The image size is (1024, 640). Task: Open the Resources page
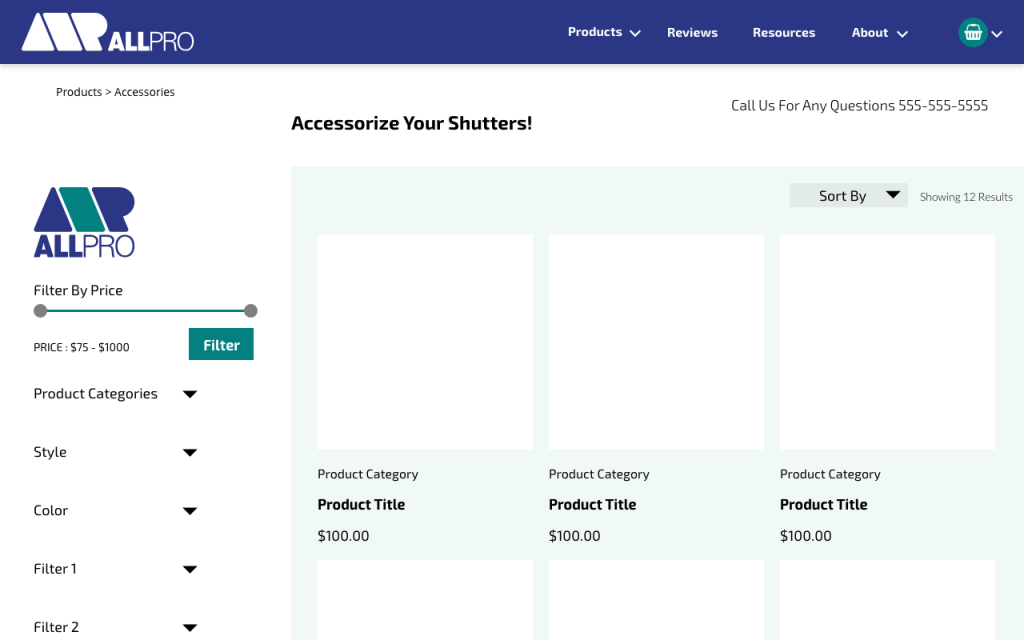coord(783,33)
